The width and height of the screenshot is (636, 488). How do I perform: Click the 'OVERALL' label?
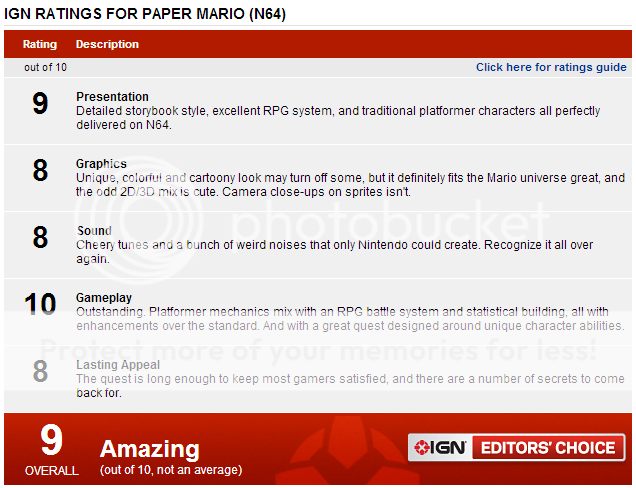52,471
